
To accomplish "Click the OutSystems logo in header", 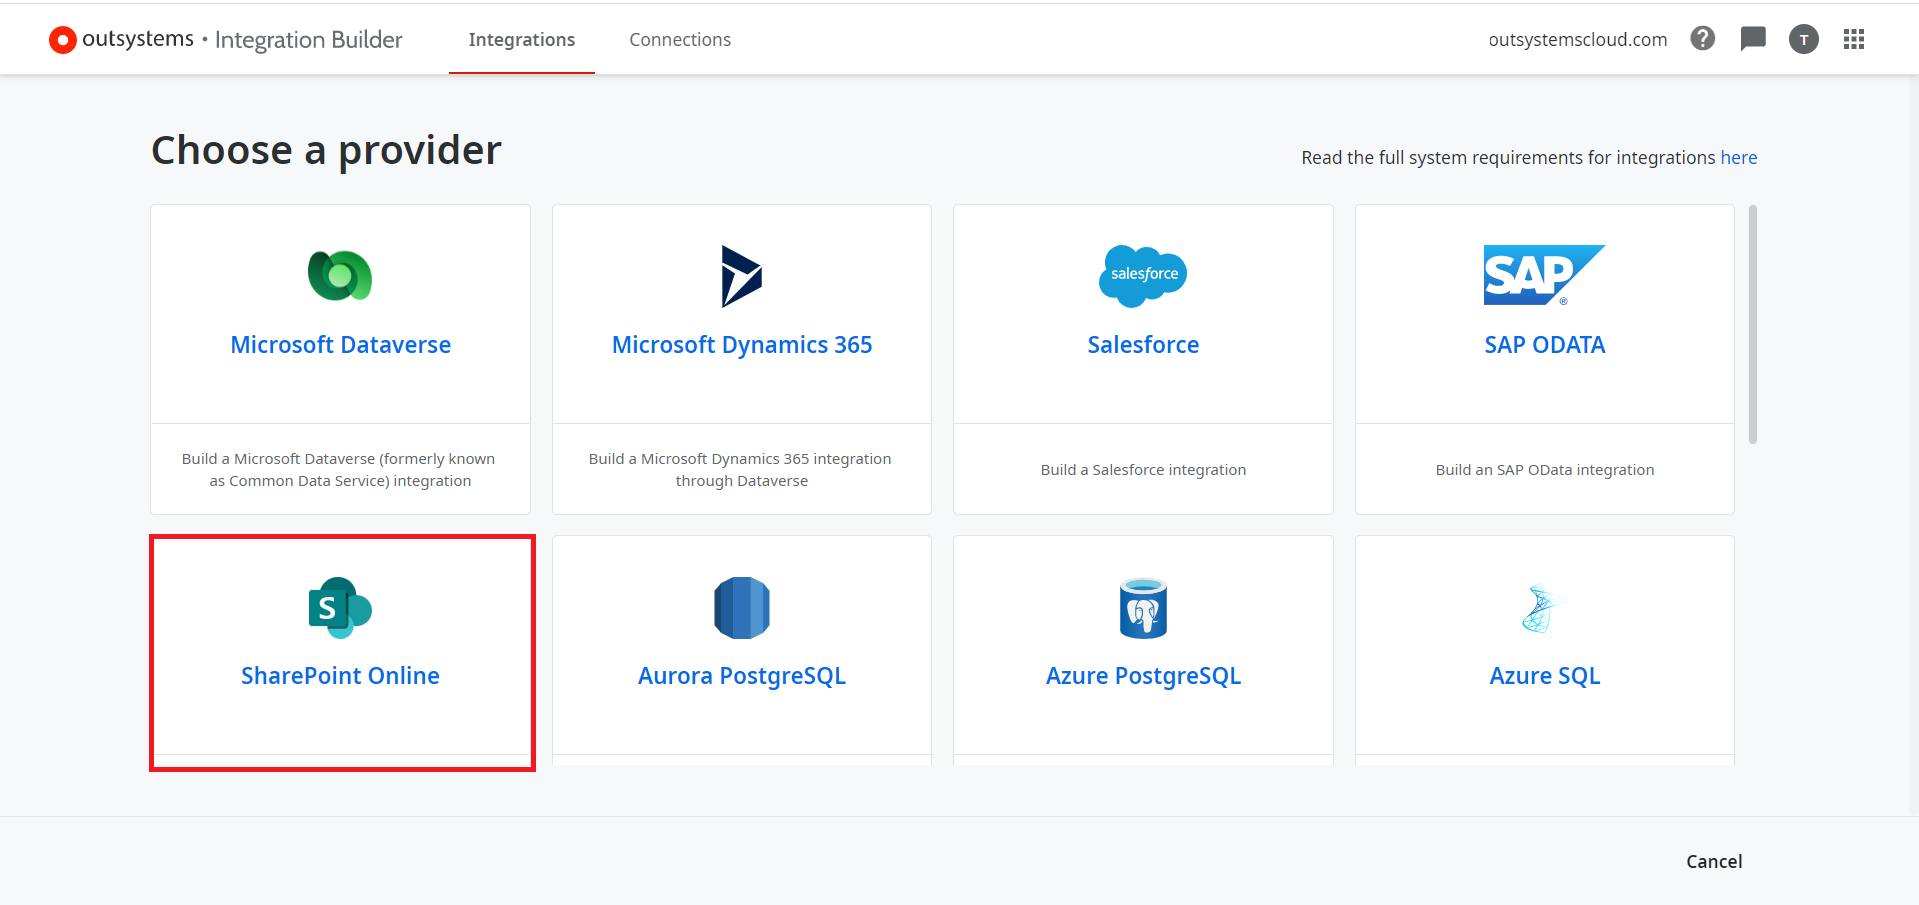I will 121,39.
